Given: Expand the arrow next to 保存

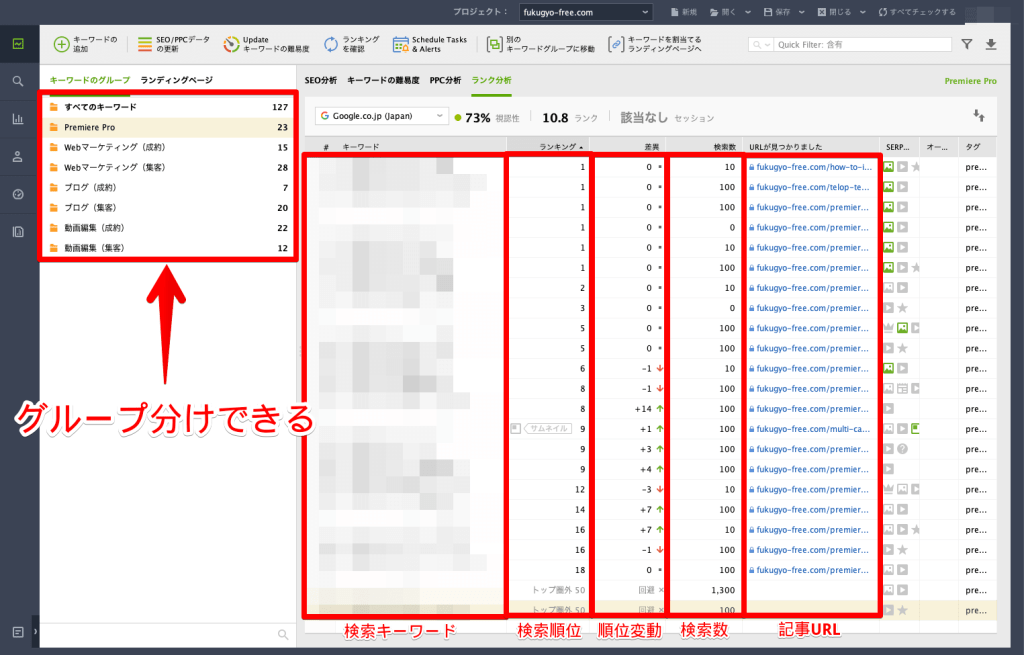Looking at the screenshot, I should pyautogui.click(x=801, y=12).
